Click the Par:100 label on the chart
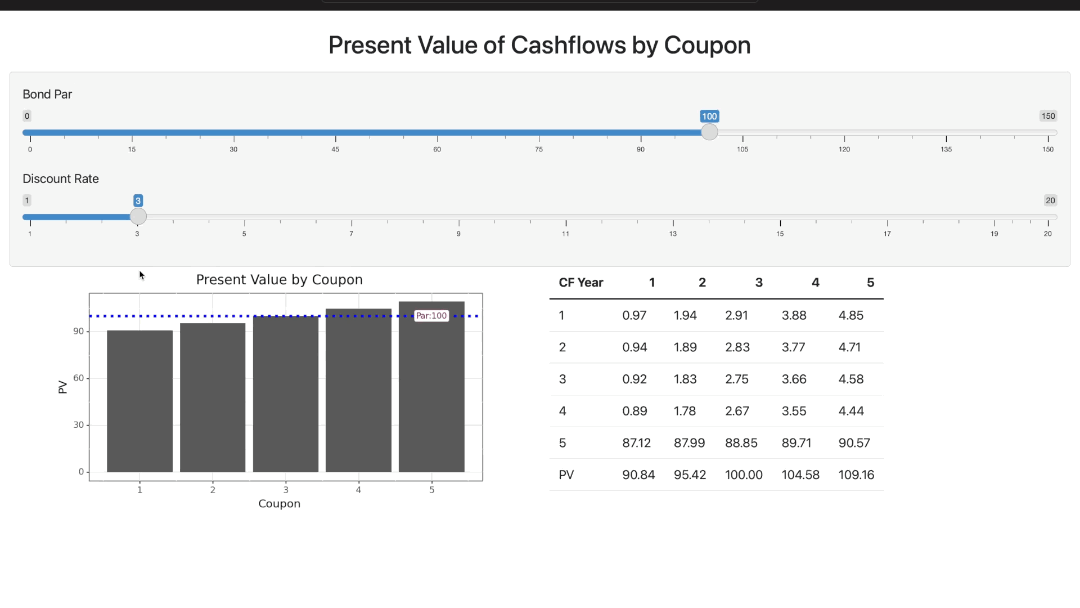 click(x=431, y=316)
